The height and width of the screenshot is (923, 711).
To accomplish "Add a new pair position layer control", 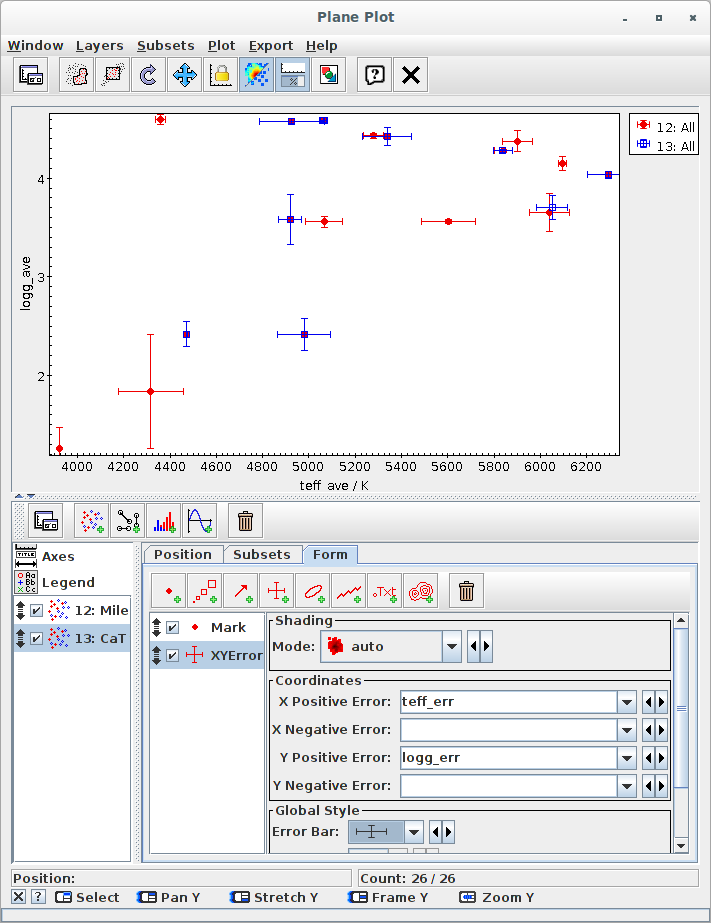I will click(128, 521).
